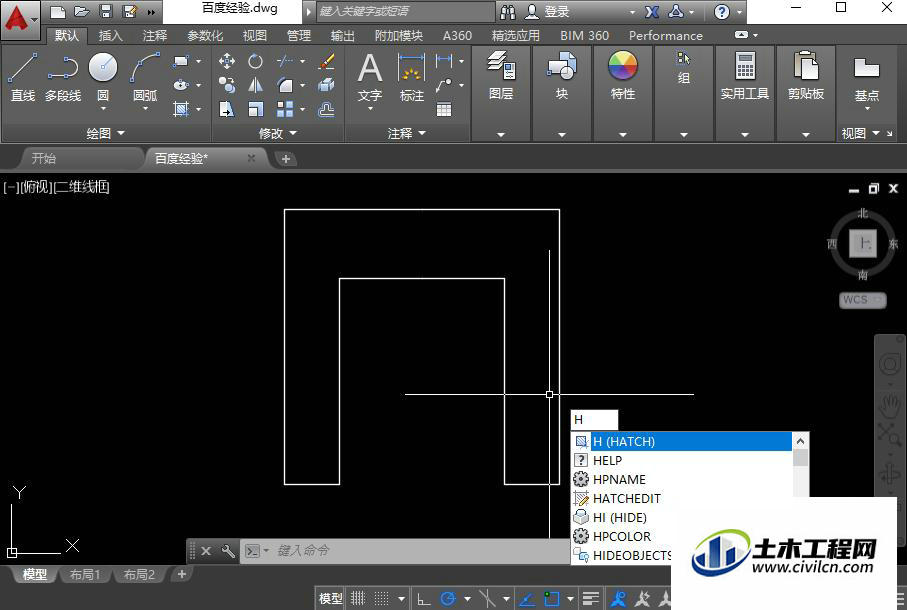Viewport: 907px width, 610px height.
Task: Open the Arc tool dropdown arrow
Action: (145, 108)
